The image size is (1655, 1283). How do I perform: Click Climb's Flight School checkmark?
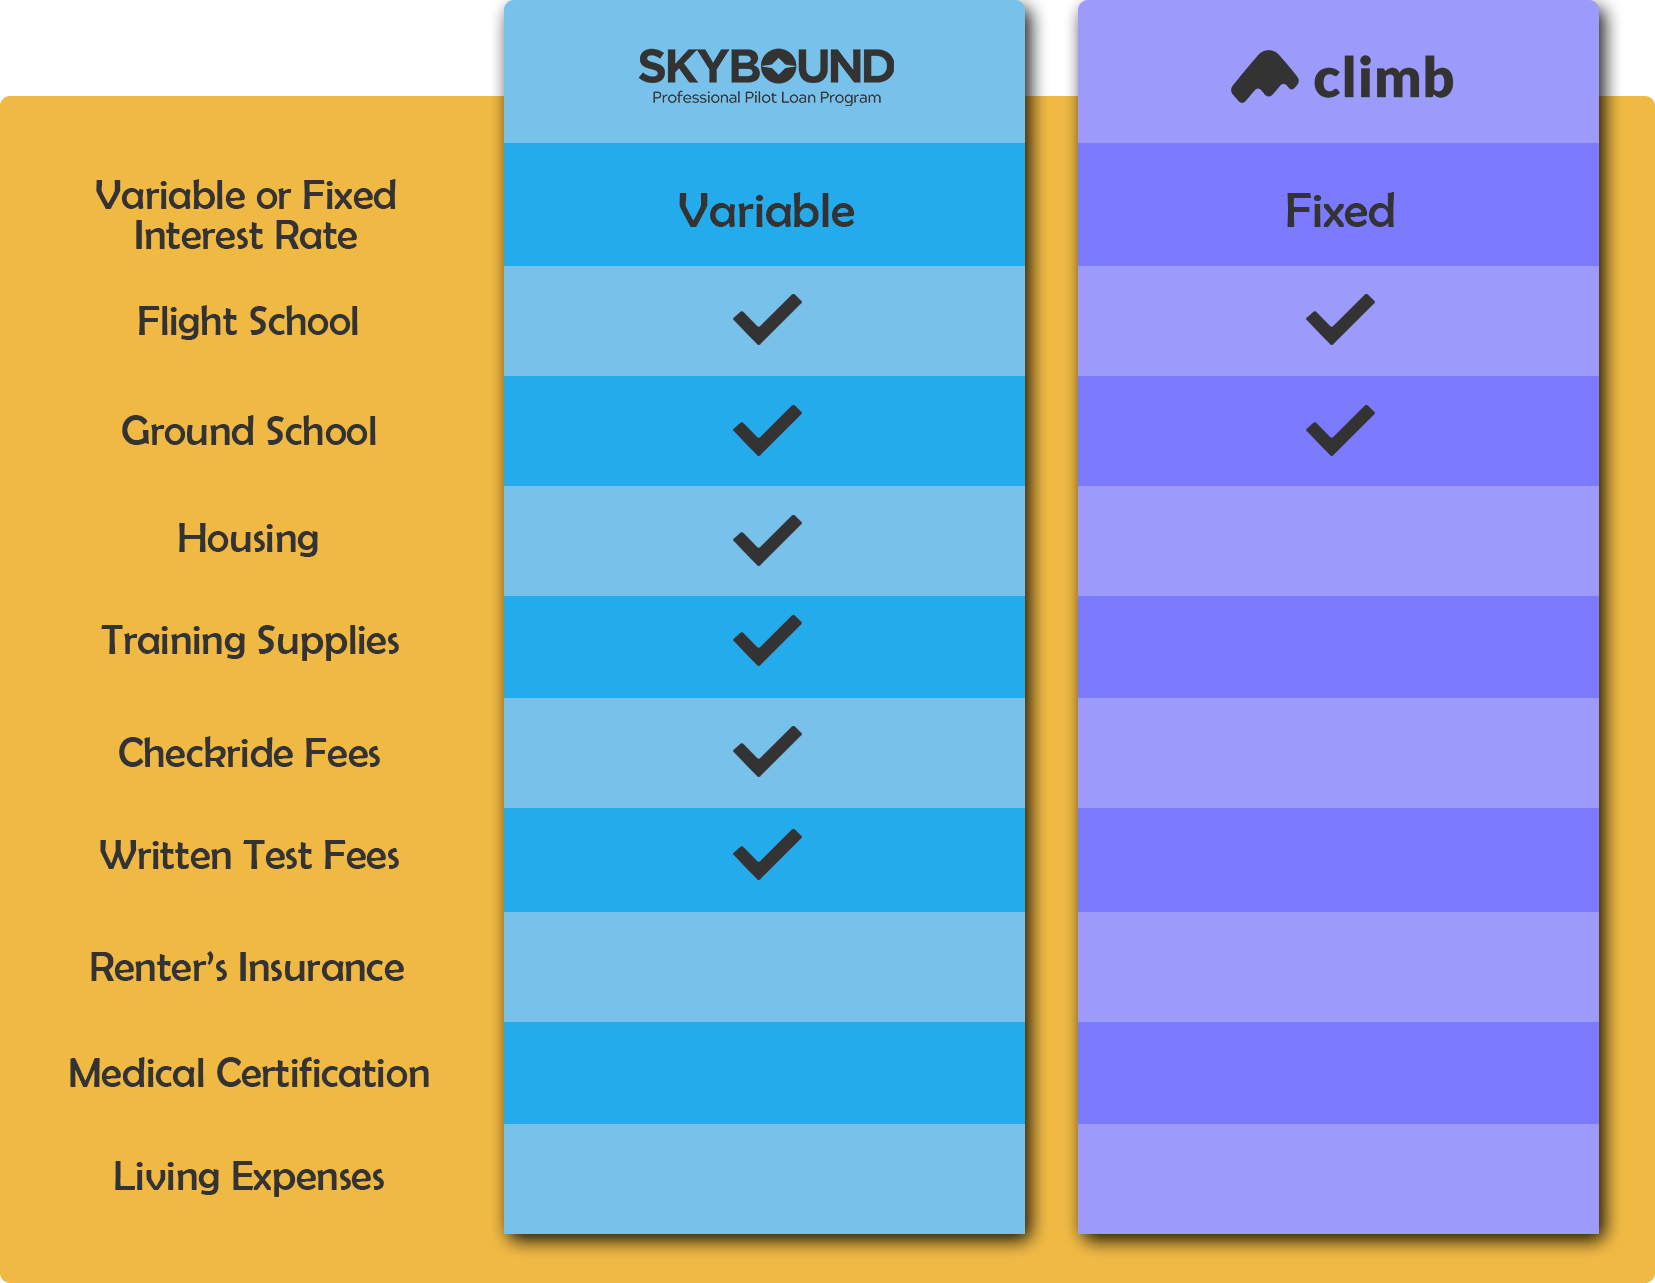tap(1340, 320)
